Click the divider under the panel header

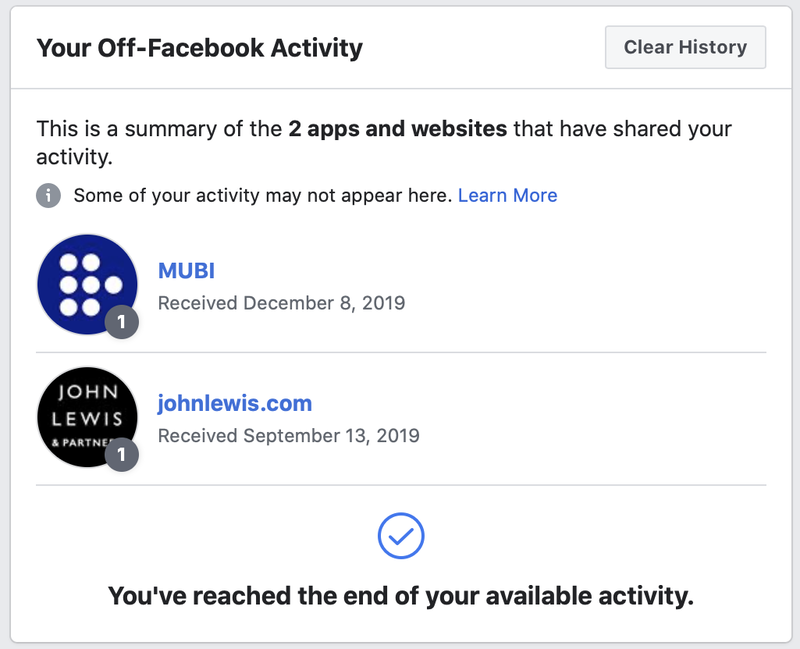pyautogui.click(x=401, y=90)
